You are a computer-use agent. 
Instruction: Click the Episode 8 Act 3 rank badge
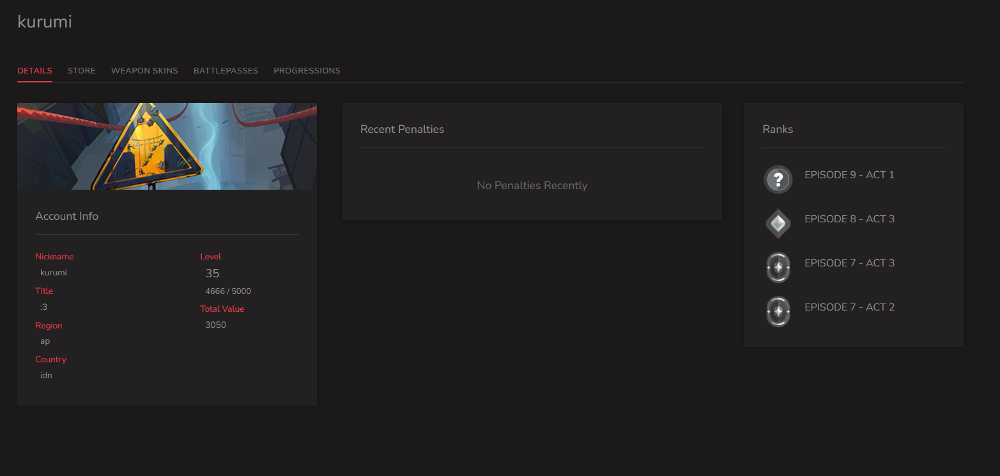(x=777, y=224)
